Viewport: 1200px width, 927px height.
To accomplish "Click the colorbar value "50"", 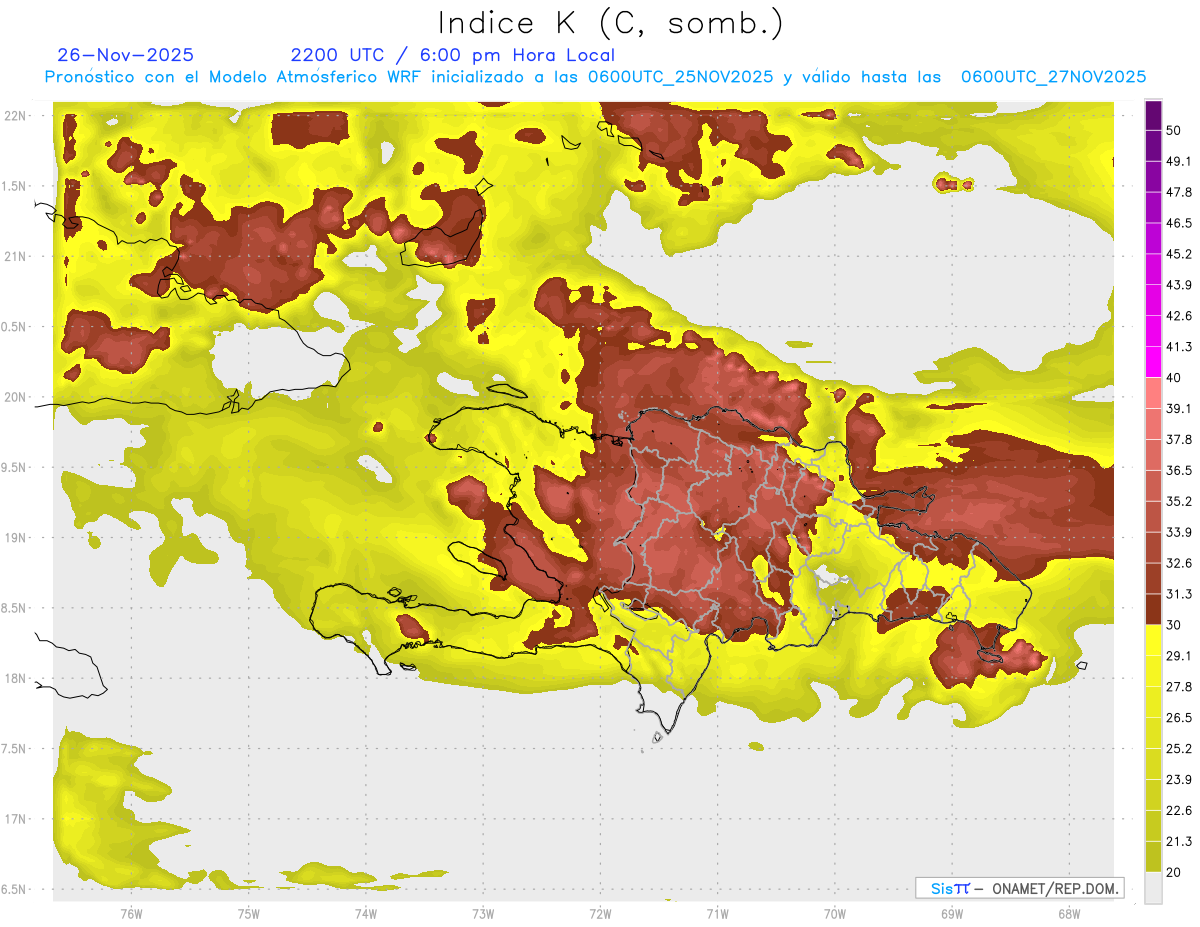I will (1175, 131).
